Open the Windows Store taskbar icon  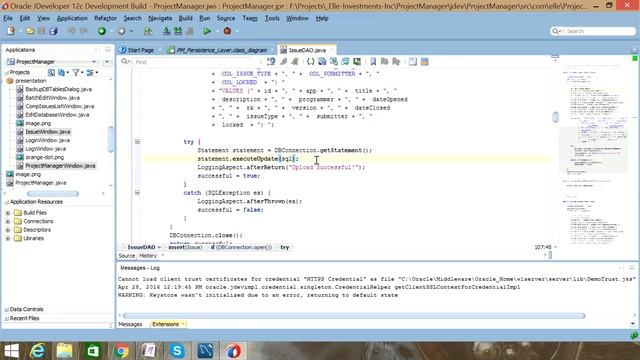93,351
